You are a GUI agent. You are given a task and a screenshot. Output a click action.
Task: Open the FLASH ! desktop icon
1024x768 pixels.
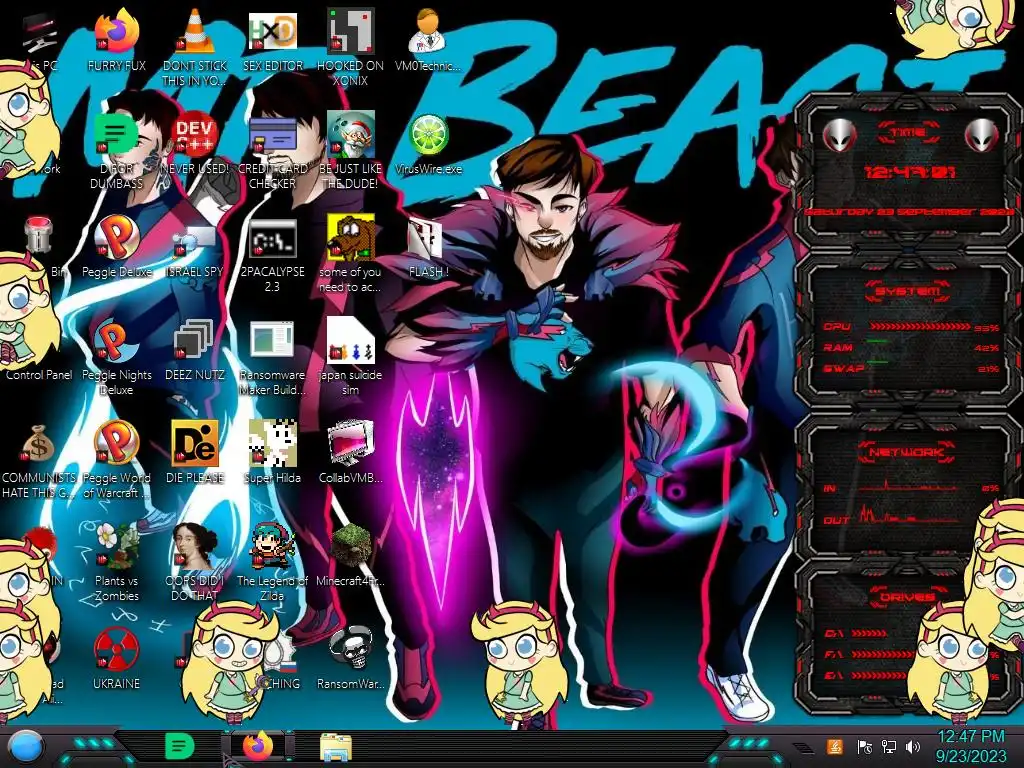pos(426,238)
